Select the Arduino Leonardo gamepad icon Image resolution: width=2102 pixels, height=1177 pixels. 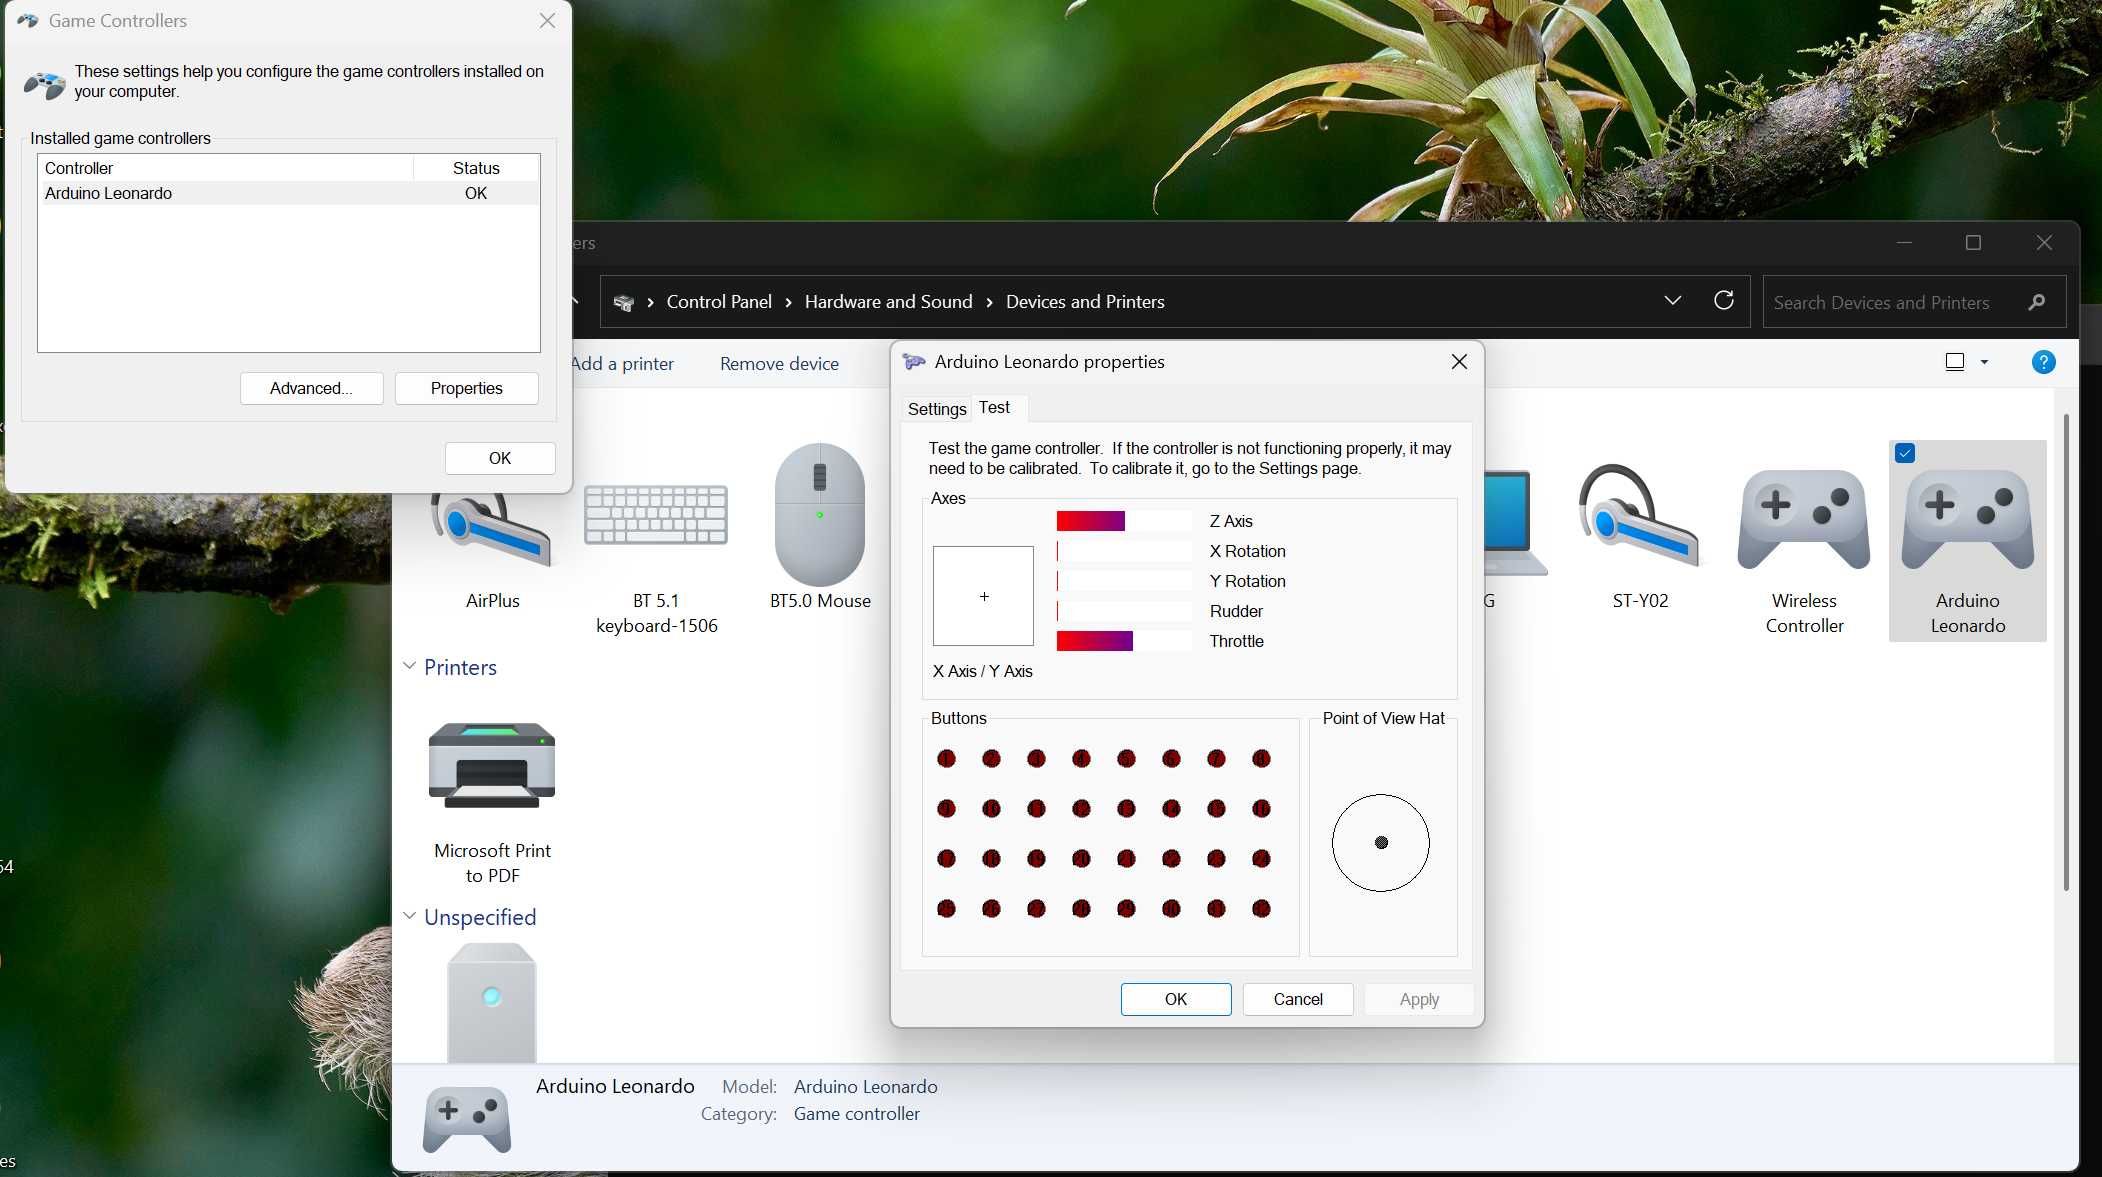click(1967, 519)
